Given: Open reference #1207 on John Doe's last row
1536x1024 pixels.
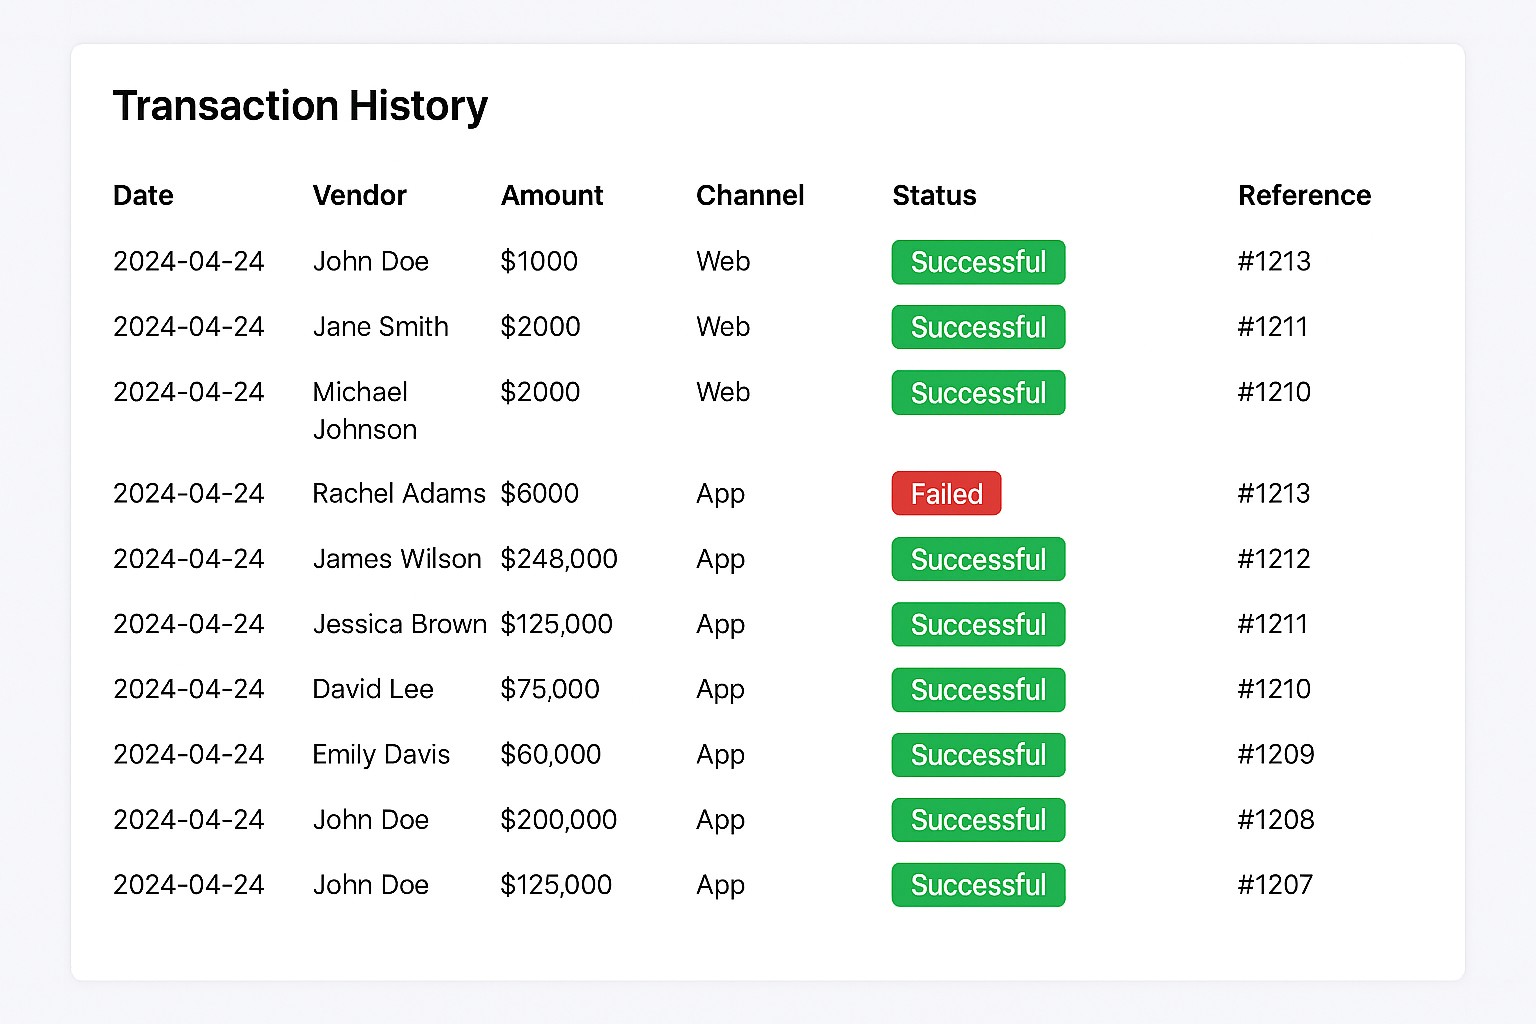Looking at the screenshot, I should point(1275,885).
